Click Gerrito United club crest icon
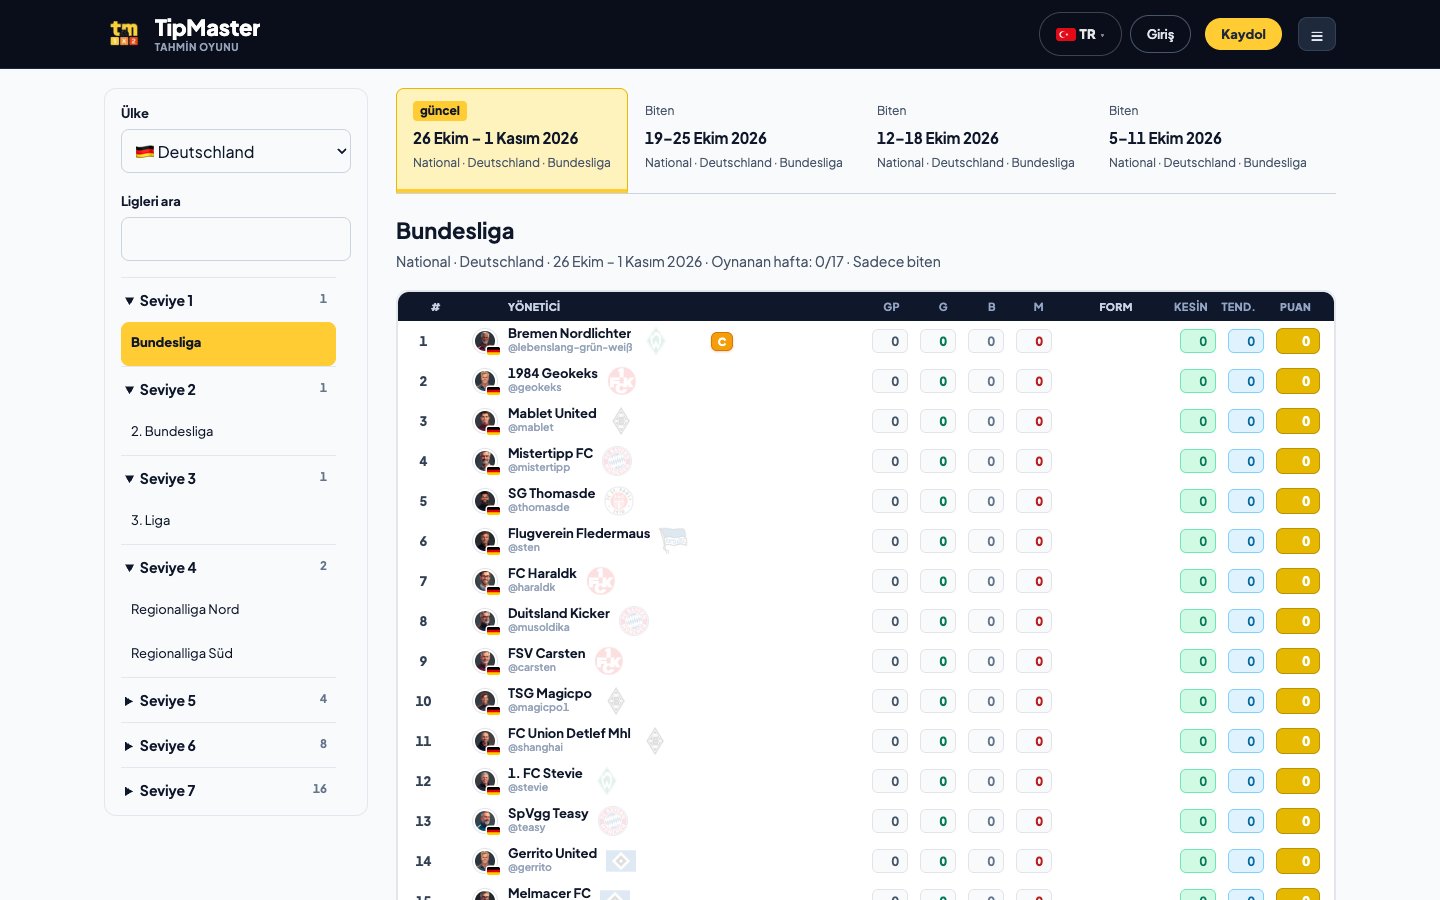 pos(621,861)
